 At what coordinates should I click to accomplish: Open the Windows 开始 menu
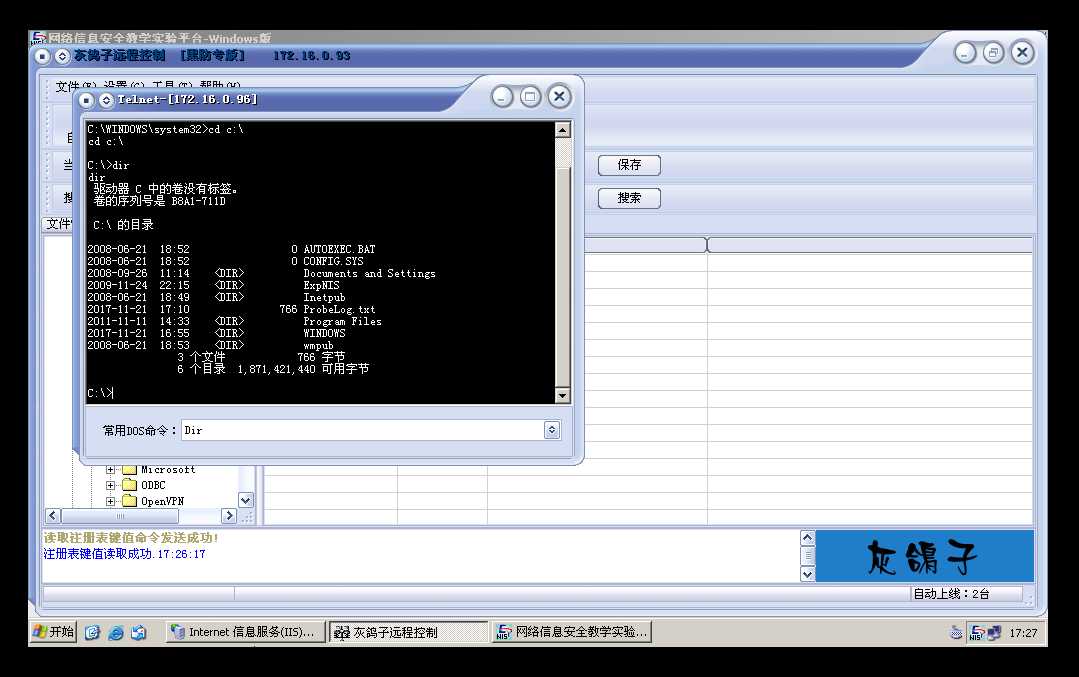(54, 632)
